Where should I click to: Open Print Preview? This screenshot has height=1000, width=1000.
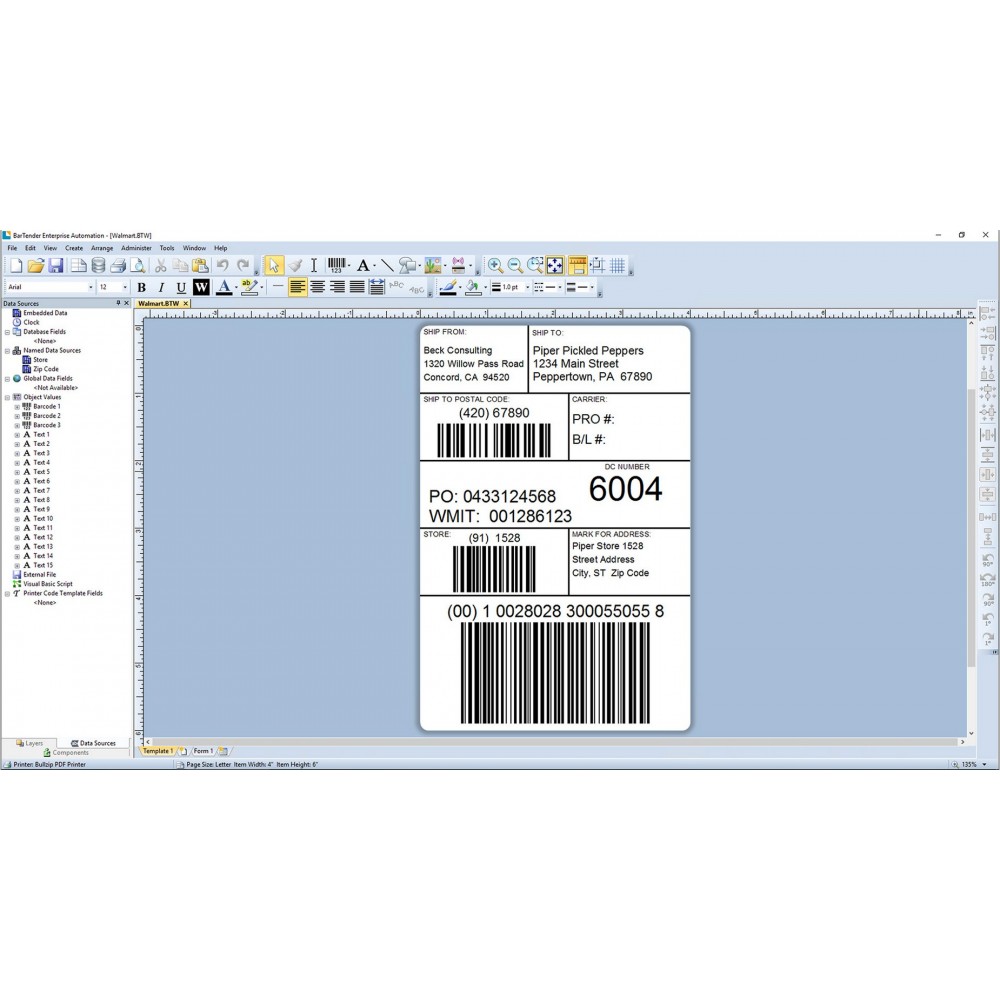click(139, 266)
